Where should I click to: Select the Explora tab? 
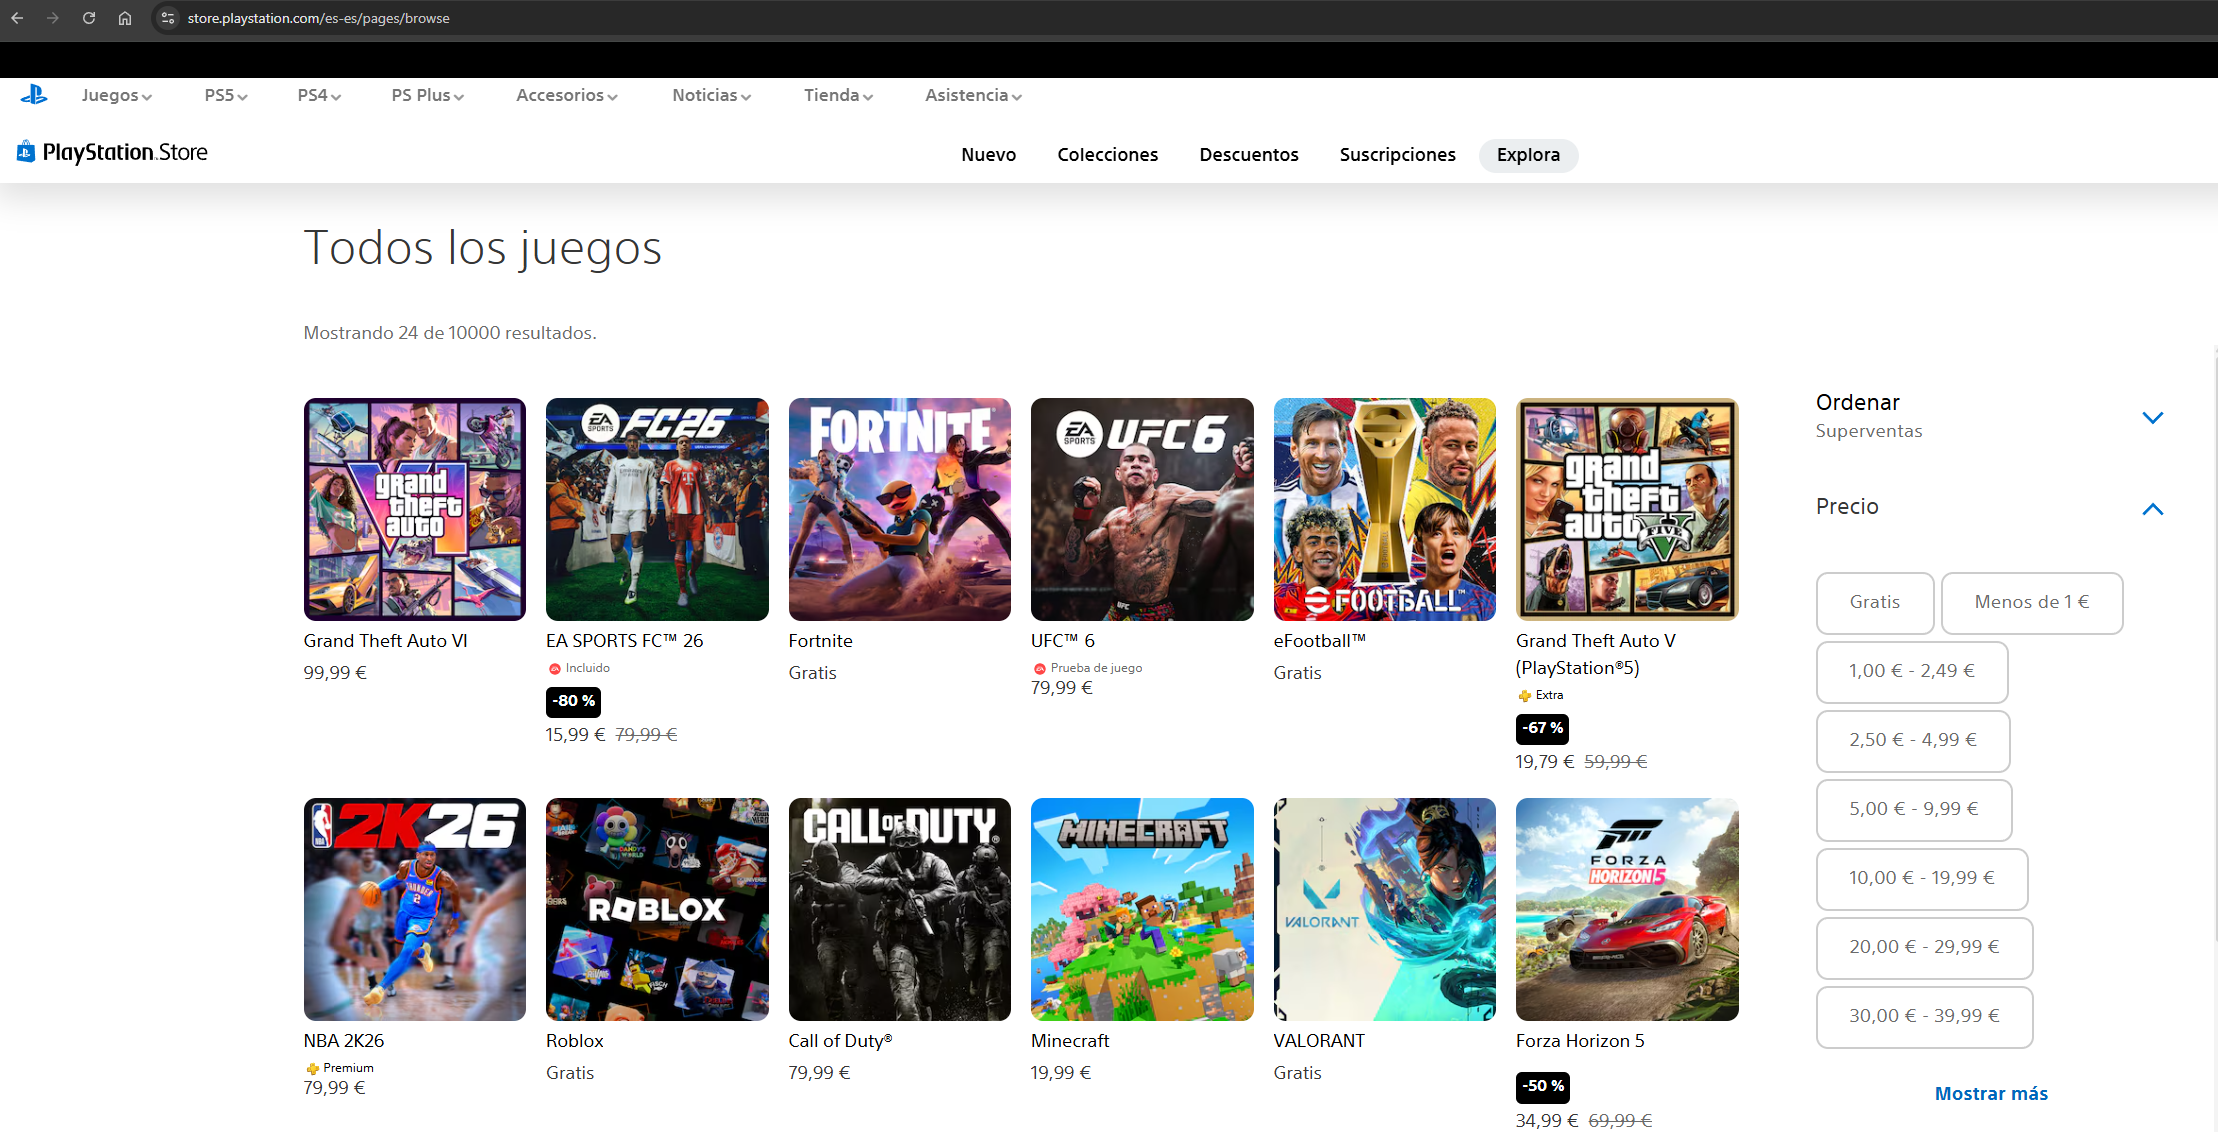click(x=1528, y=155)
